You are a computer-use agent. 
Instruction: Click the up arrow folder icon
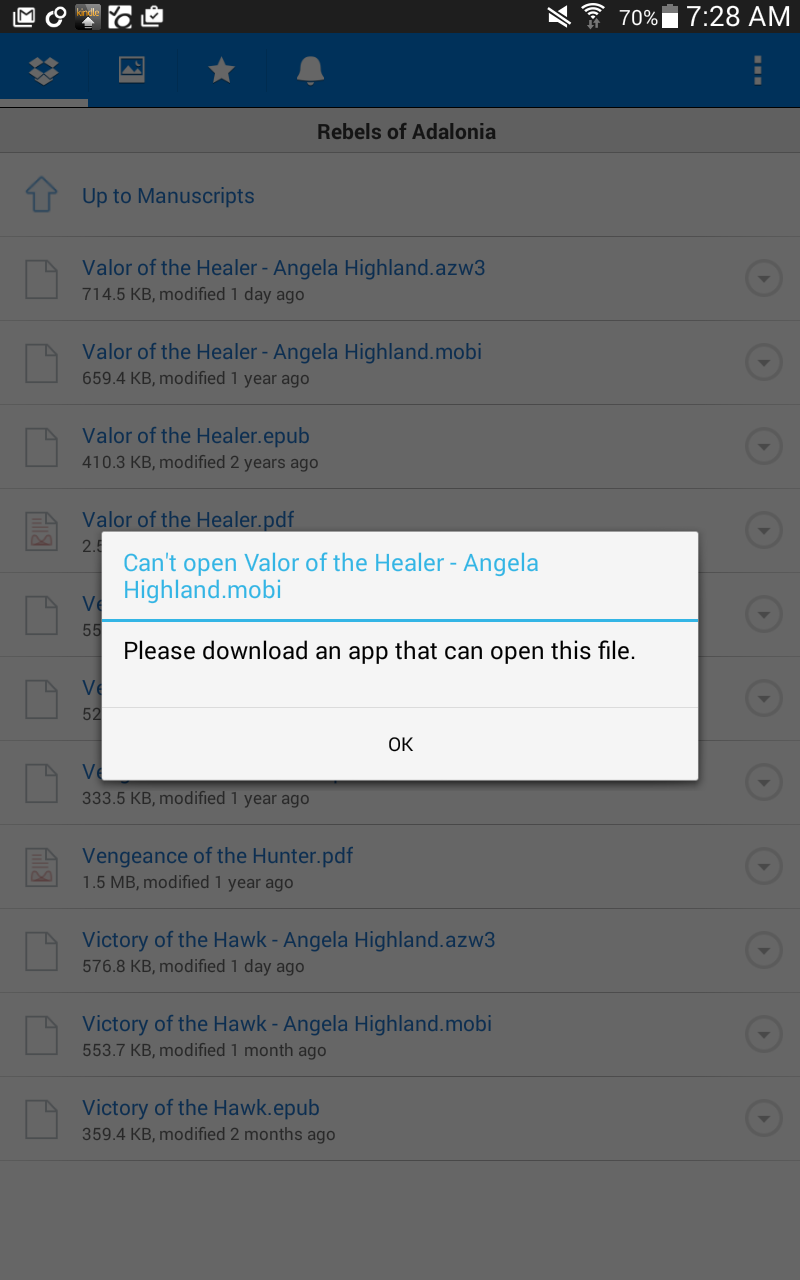tap(40, 195)
